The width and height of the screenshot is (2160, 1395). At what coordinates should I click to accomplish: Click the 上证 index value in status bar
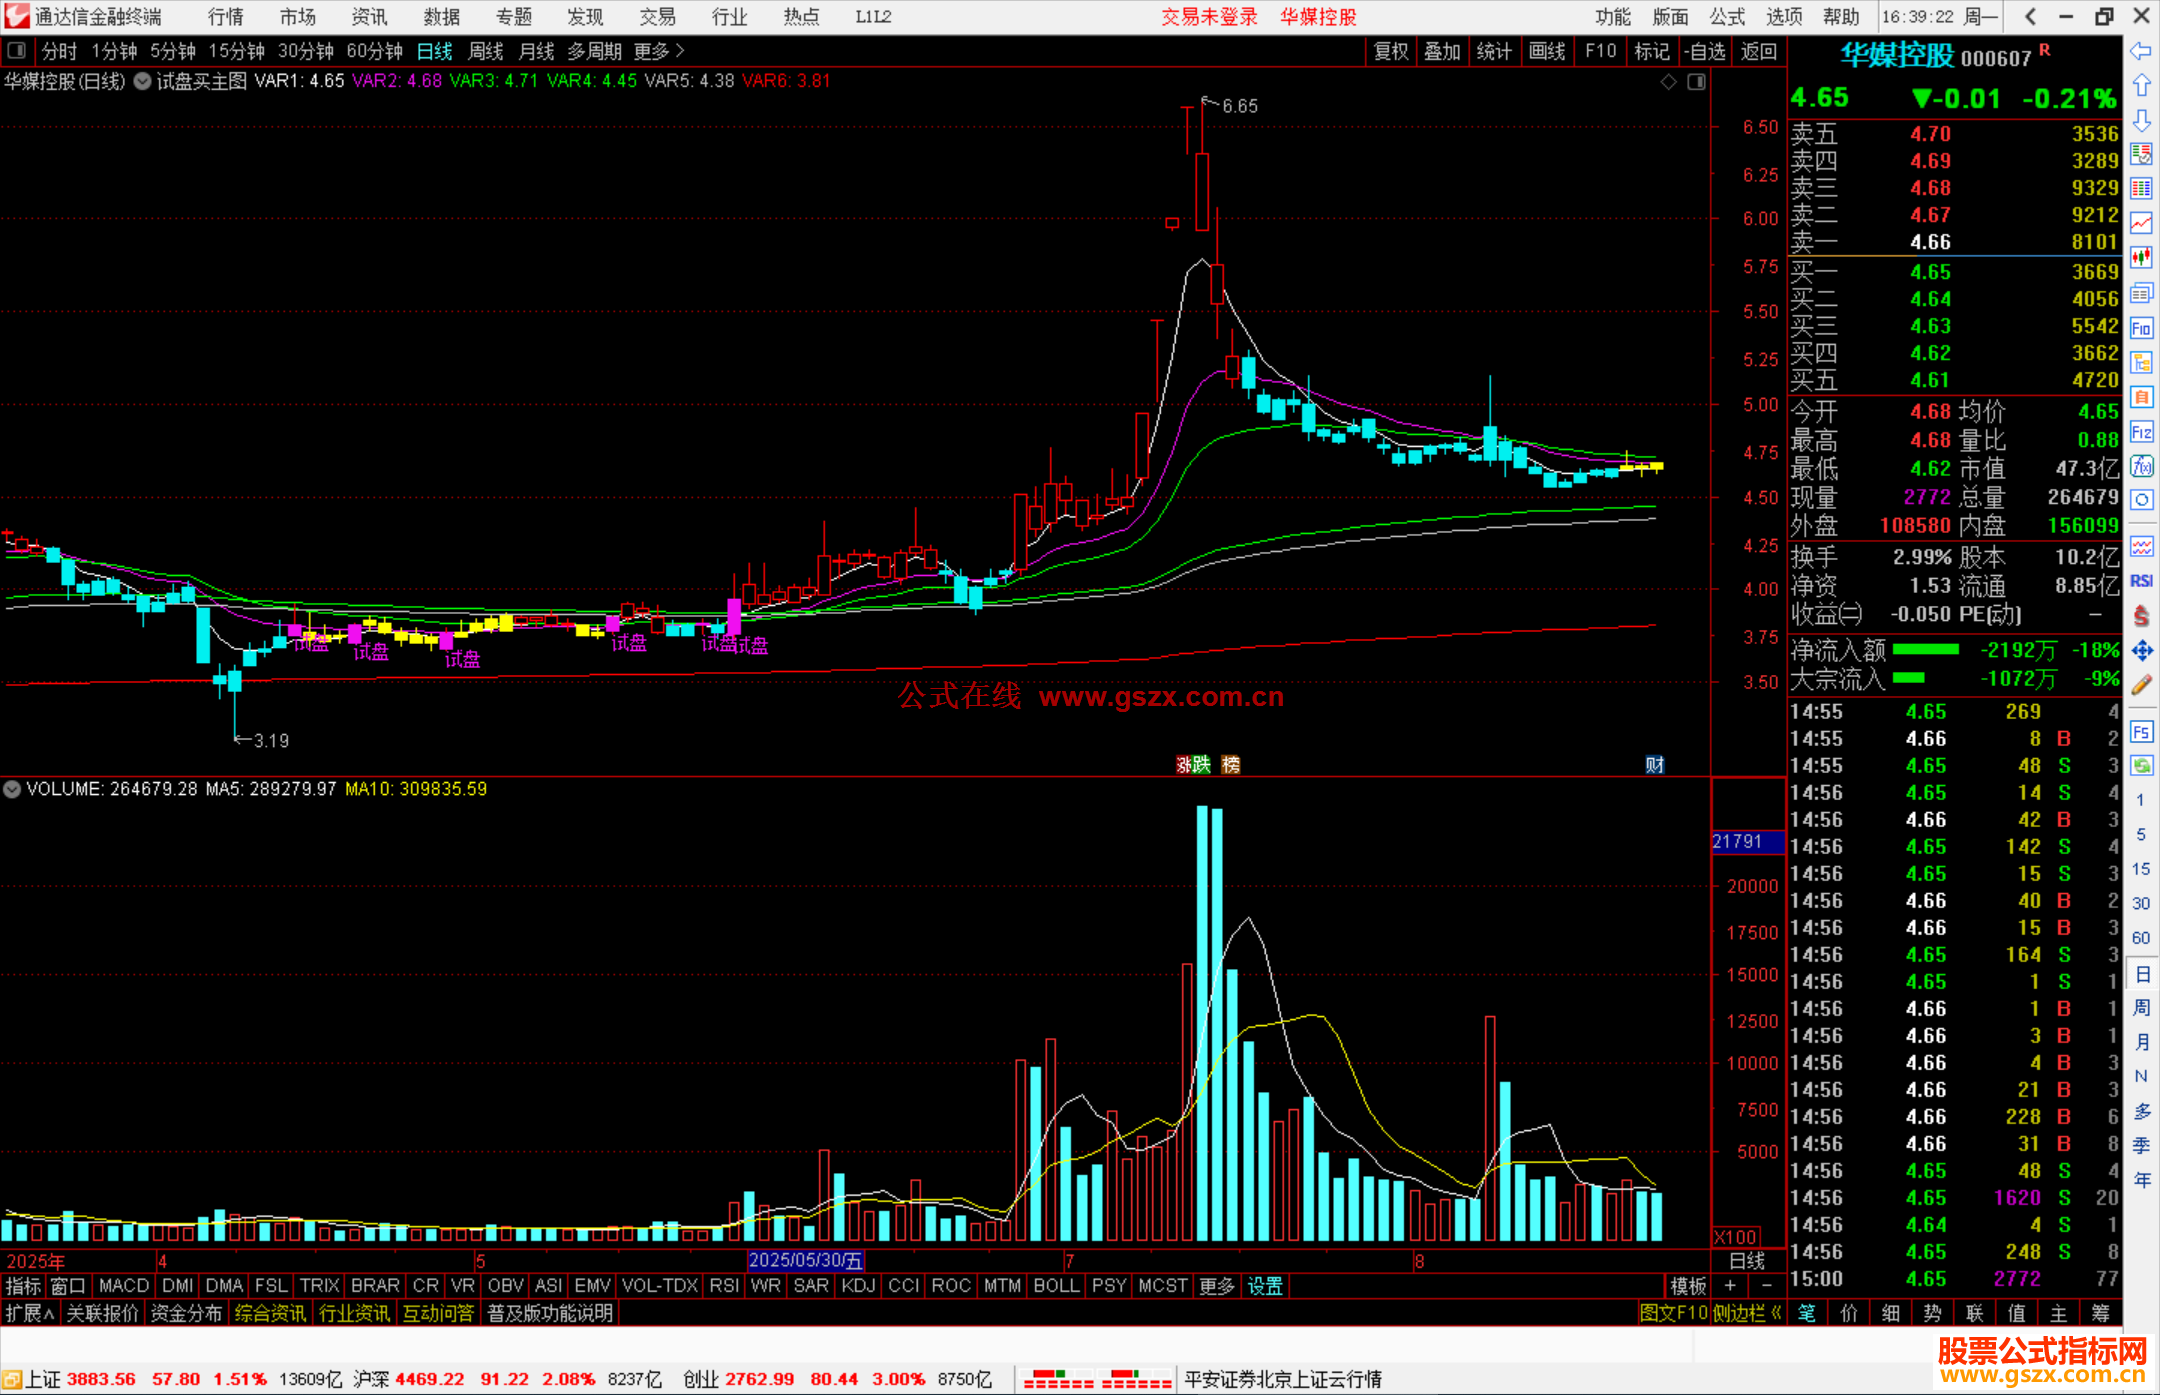pos(102,1380)
